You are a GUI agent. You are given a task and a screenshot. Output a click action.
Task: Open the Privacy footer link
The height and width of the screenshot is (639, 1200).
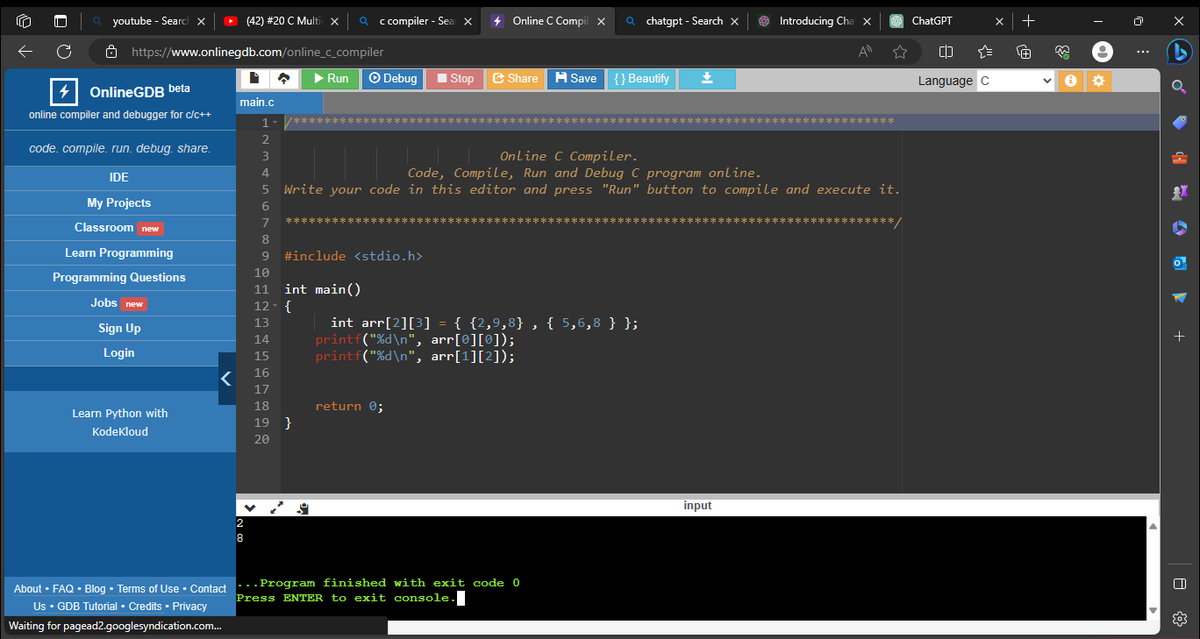tap(189, 606)
